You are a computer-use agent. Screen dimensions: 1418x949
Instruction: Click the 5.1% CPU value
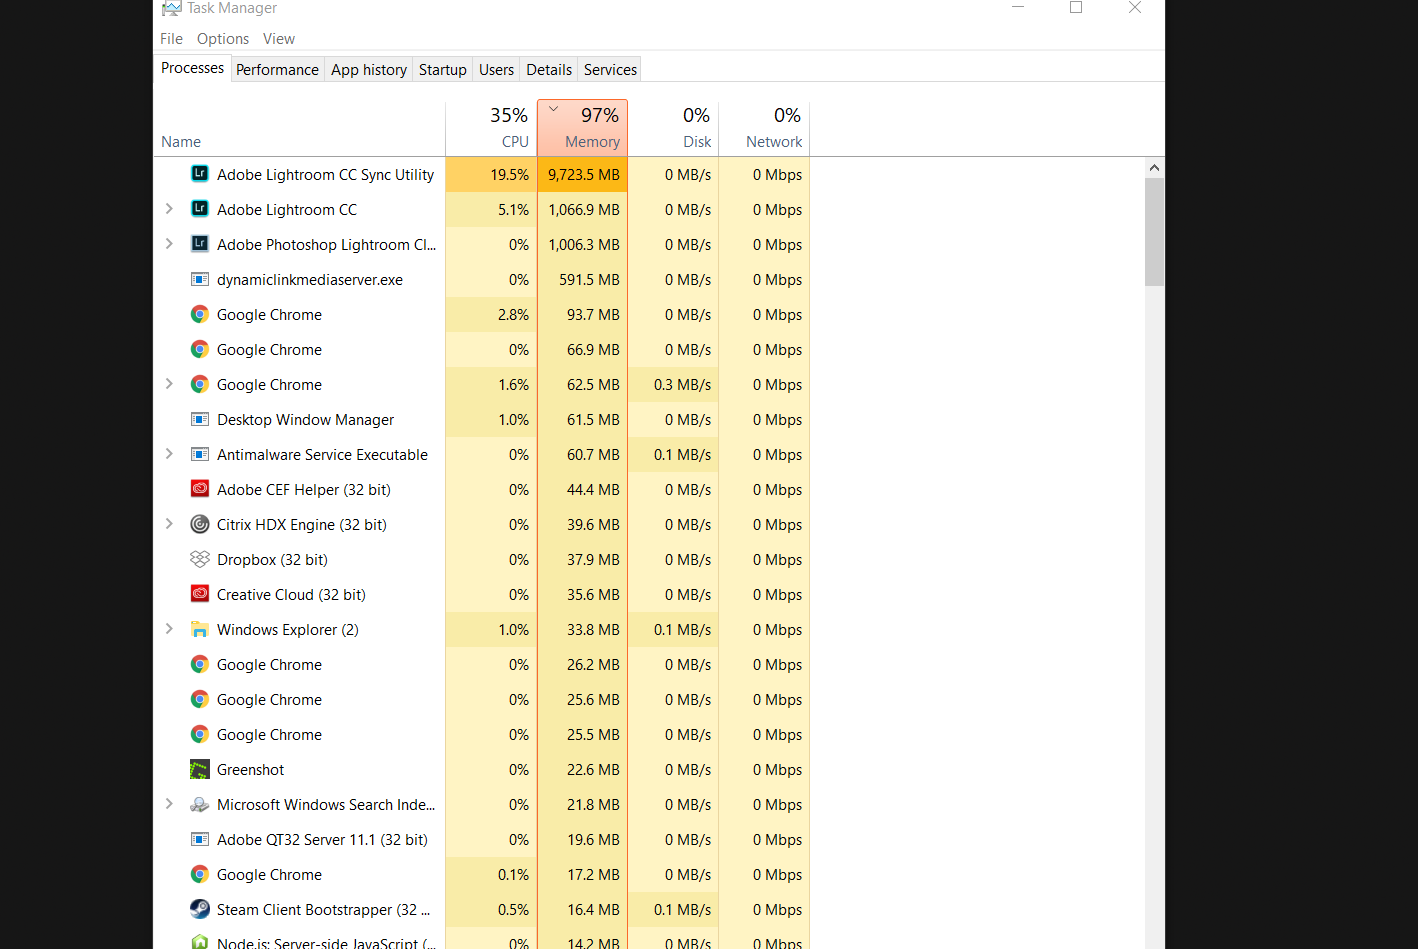tap(491, 209)
